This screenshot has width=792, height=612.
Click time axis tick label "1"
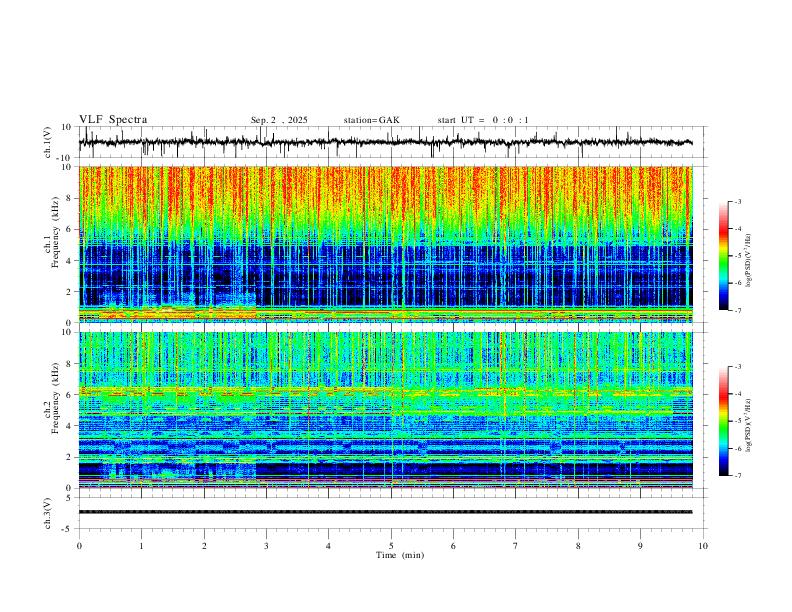pyautogui.click(x=141, y=546)
